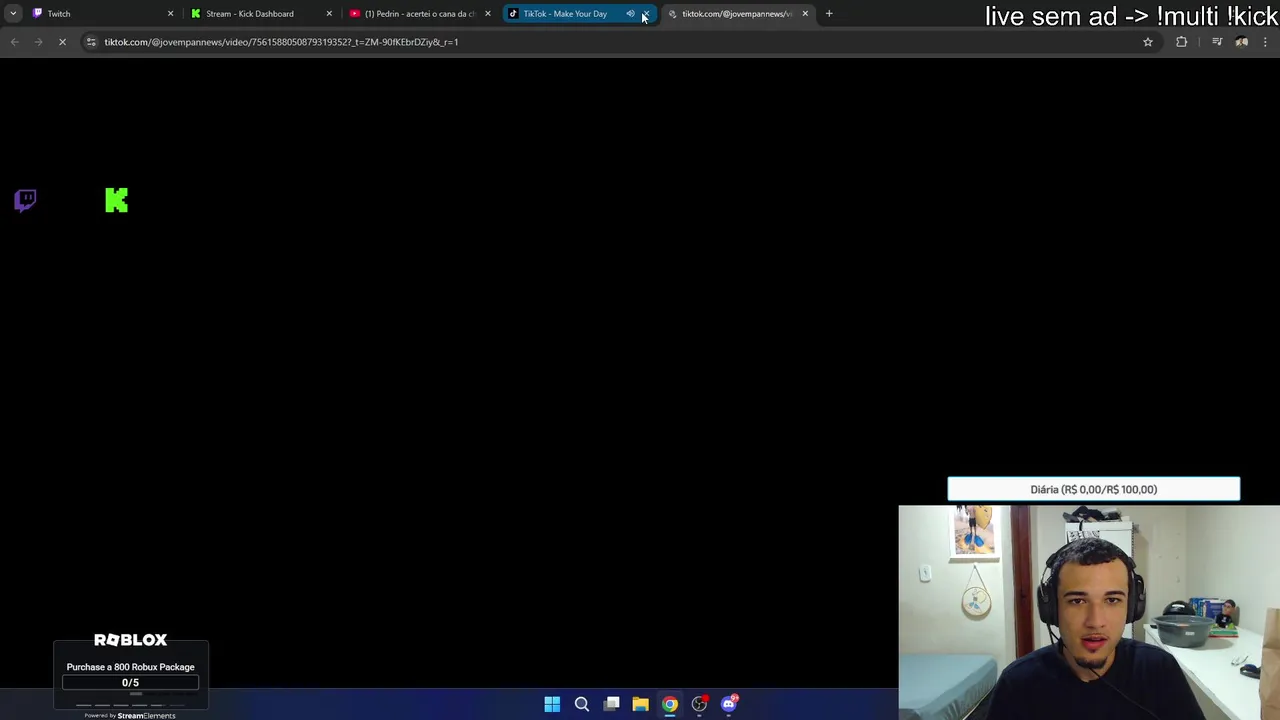Open the Chrome three-dot menu

tap(1266, 42)
